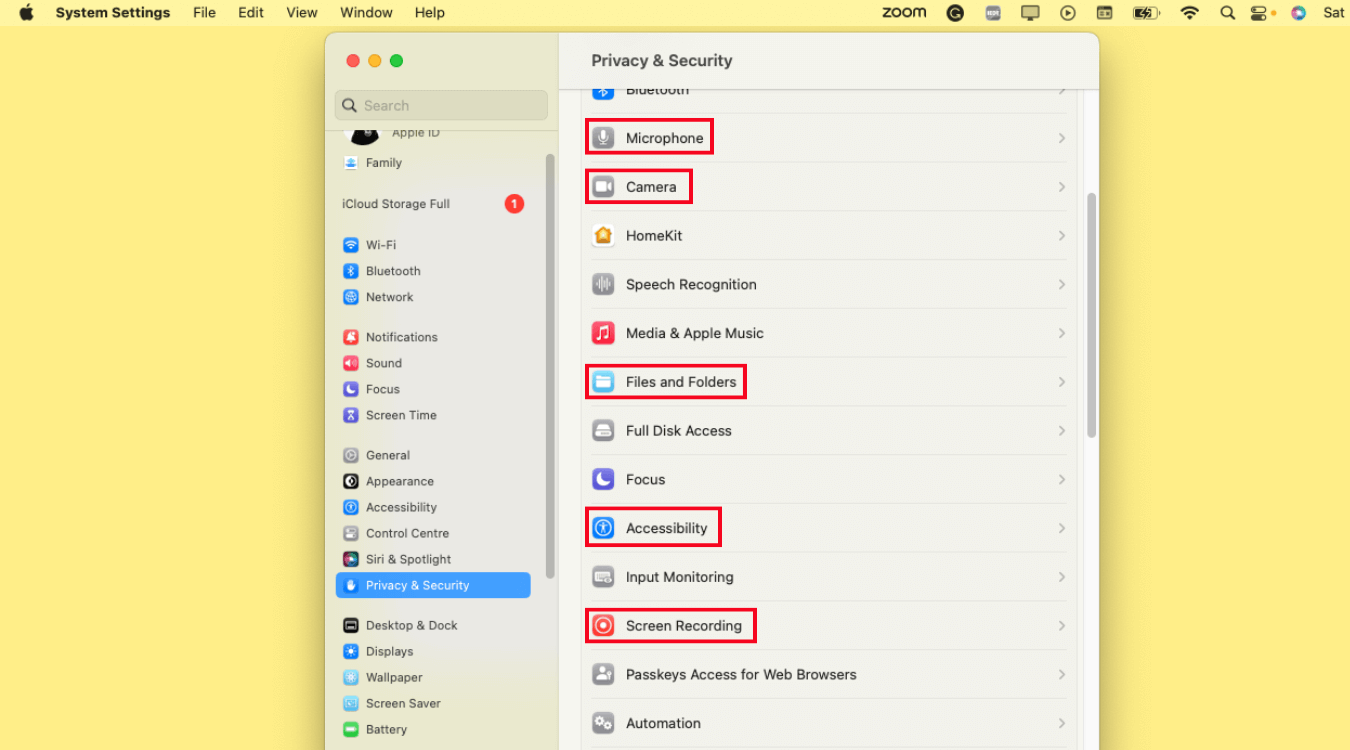Click the Apple logo in the menu bar
This screenshot has width=1350, height=750.
(27, 13)
